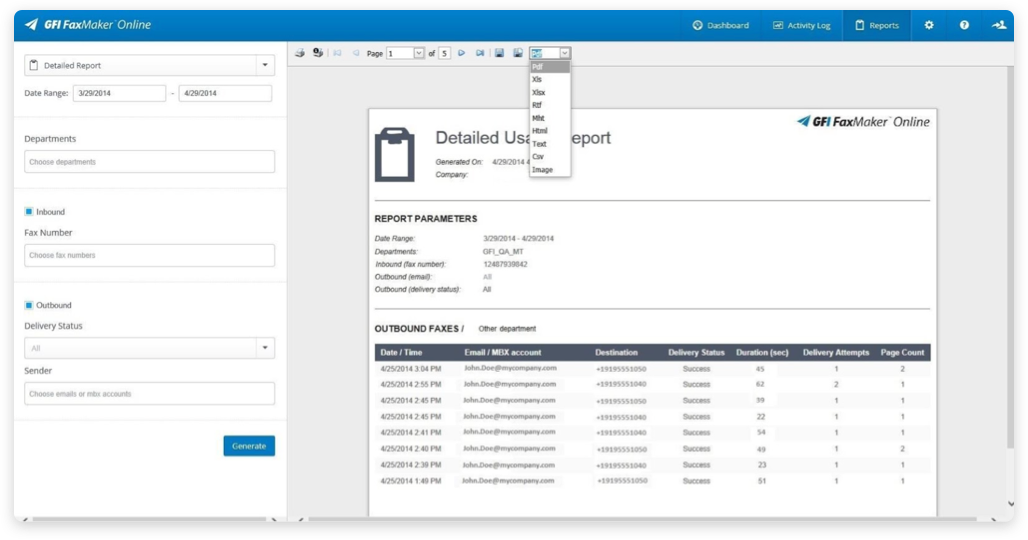
Task: Open the Reports tab
Action: pos(877,26)
